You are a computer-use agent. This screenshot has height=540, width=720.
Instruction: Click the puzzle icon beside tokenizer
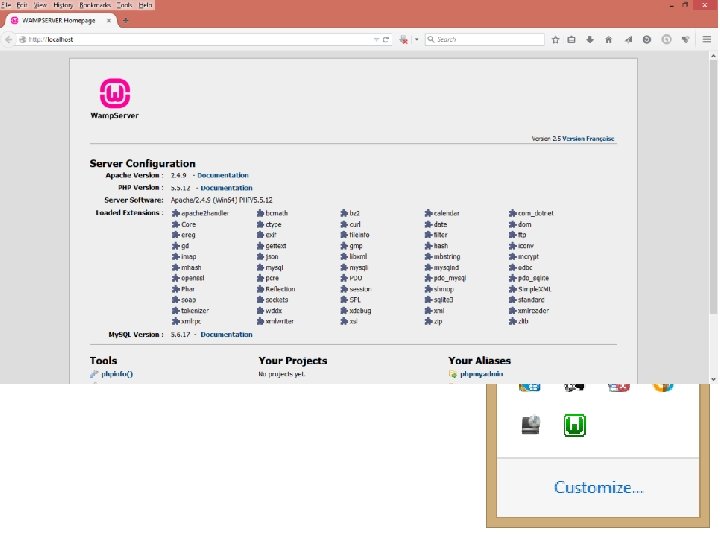click(x=175, y=311)
